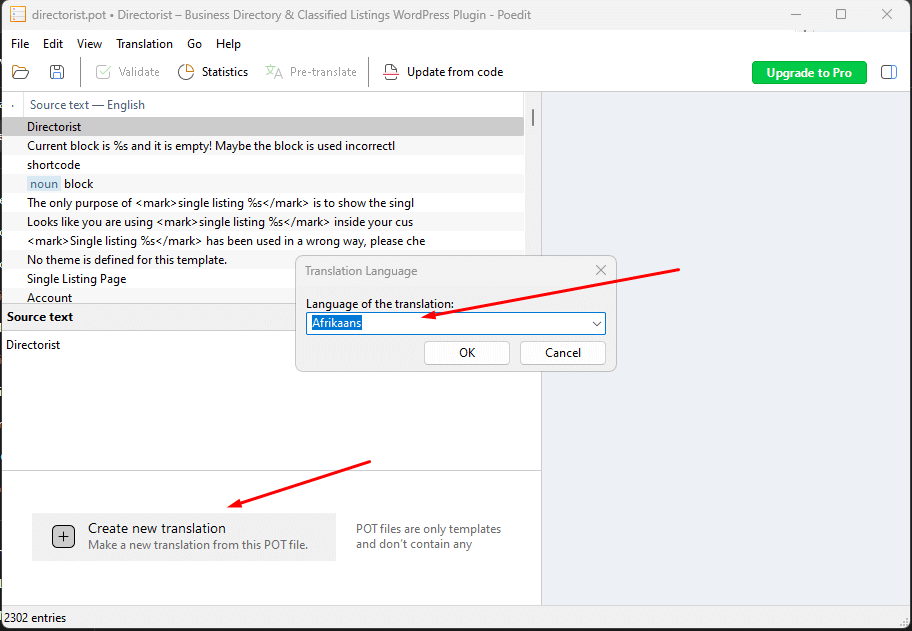Confirm language by clicking OK
The height and width of the screenshot is (631, 912).
click(466, 352)
